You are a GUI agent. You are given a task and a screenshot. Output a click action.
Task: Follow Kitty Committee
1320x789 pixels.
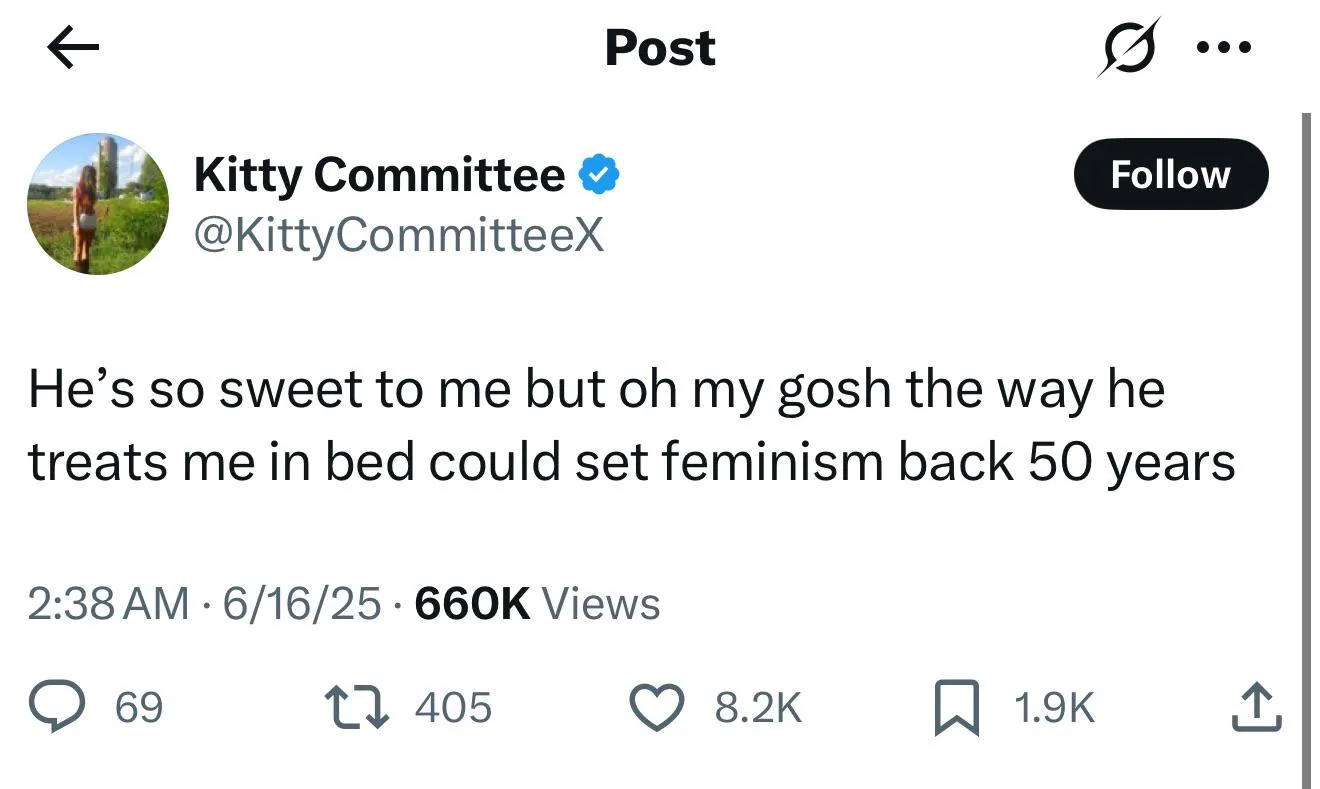[1170, 175]
